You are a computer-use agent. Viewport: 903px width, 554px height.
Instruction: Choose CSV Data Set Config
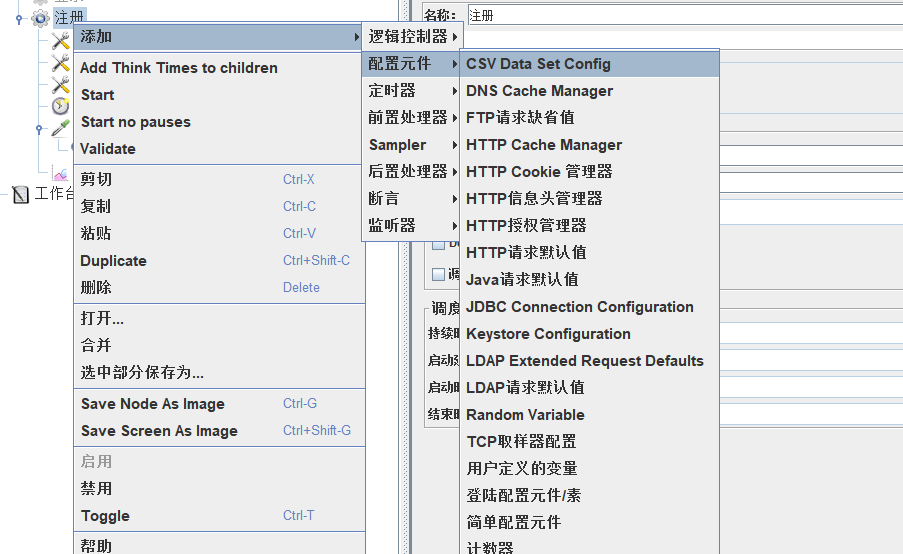[538, 64]
